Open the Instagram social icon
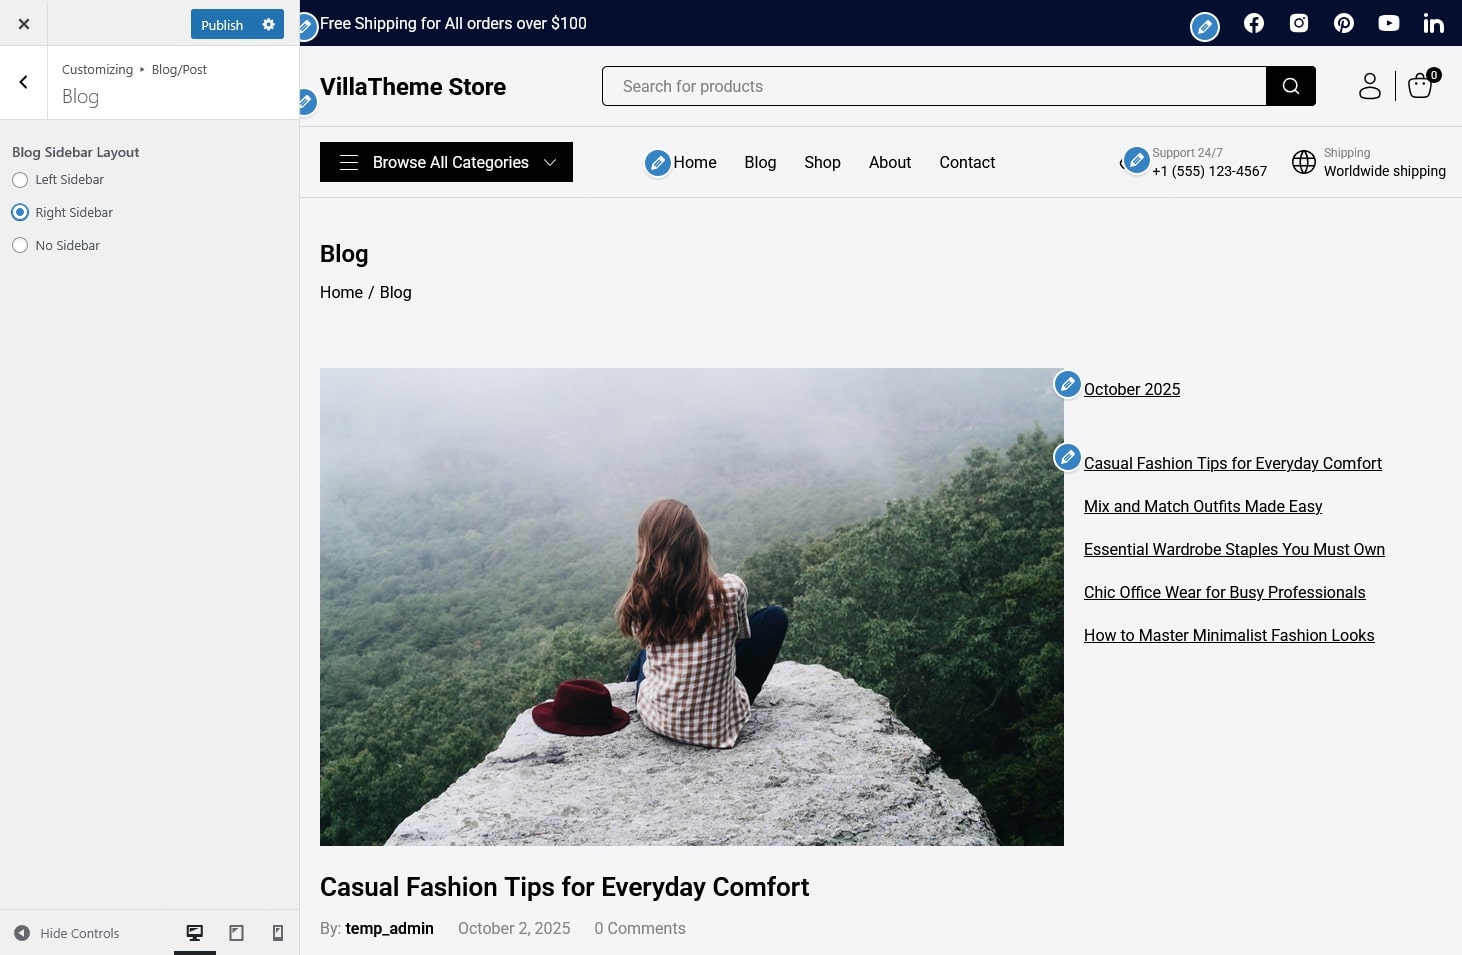1462x955 pixels. [x=1298, y=23]
